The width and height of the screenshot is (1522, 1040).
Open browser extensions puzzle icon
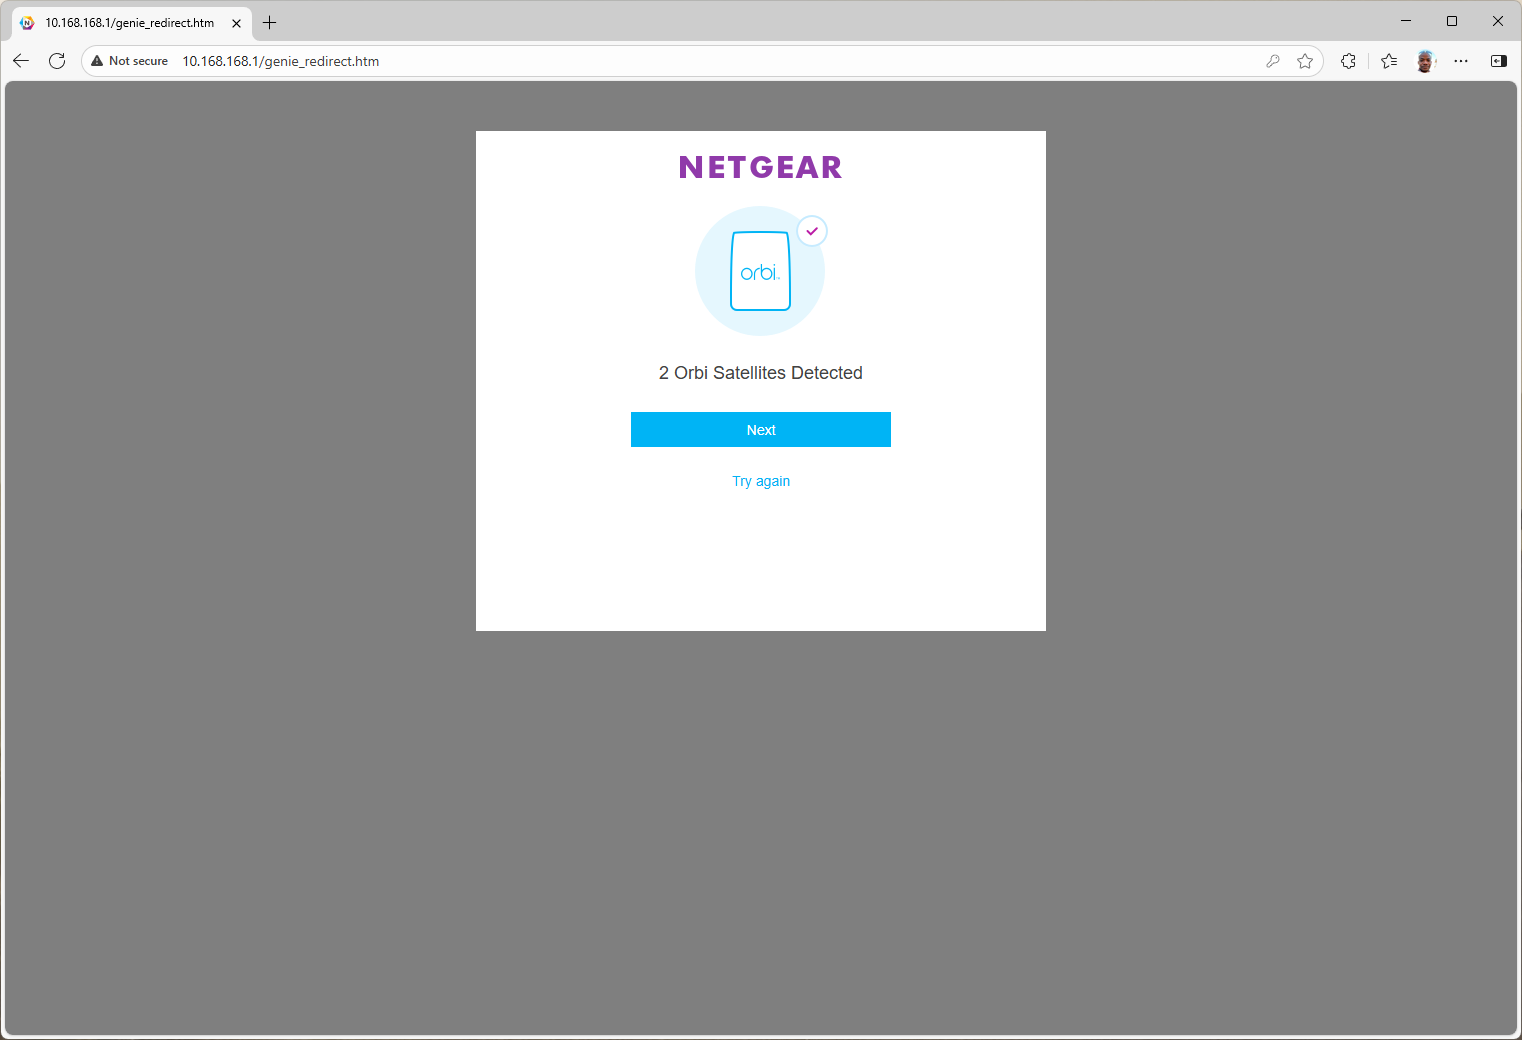(x=1348, y=61)
